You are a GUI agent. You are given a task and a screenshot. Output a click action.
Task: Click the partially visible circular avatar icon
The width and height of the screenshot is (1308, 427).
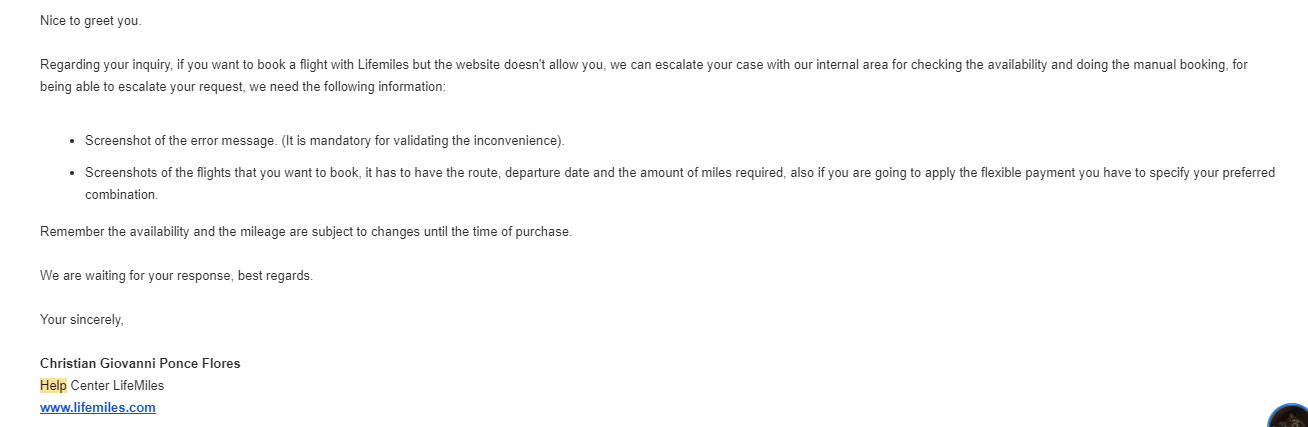(x=1289, y=416)
